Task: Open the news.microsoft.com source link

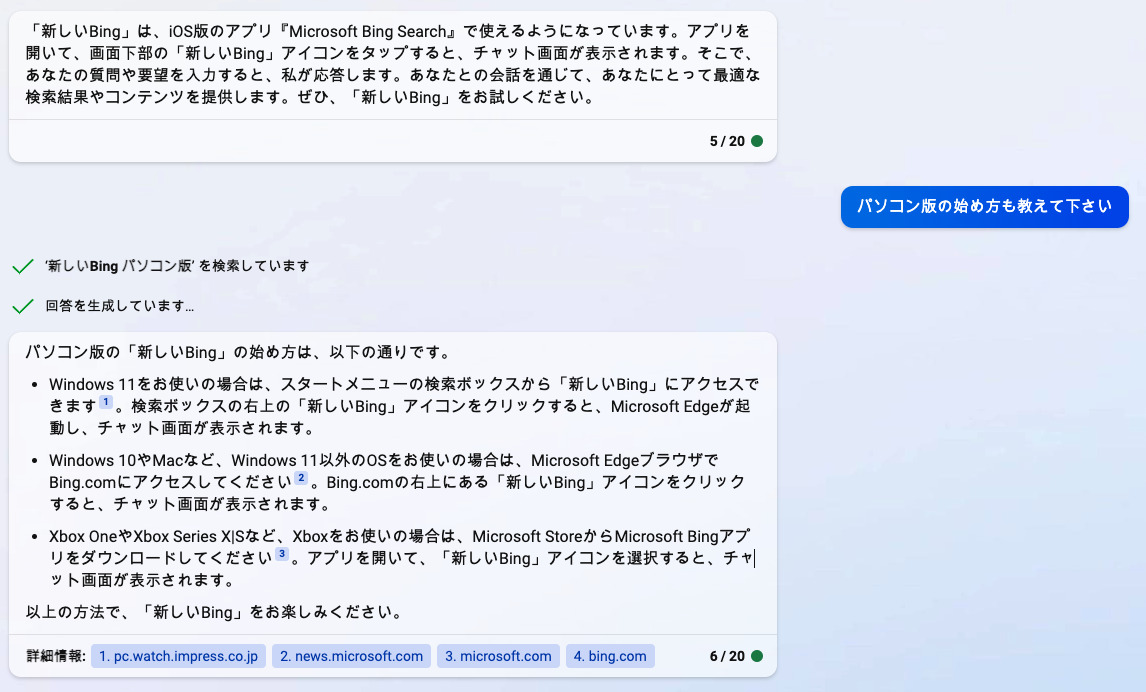Action: pyautogui.click(x=352, y=656)
